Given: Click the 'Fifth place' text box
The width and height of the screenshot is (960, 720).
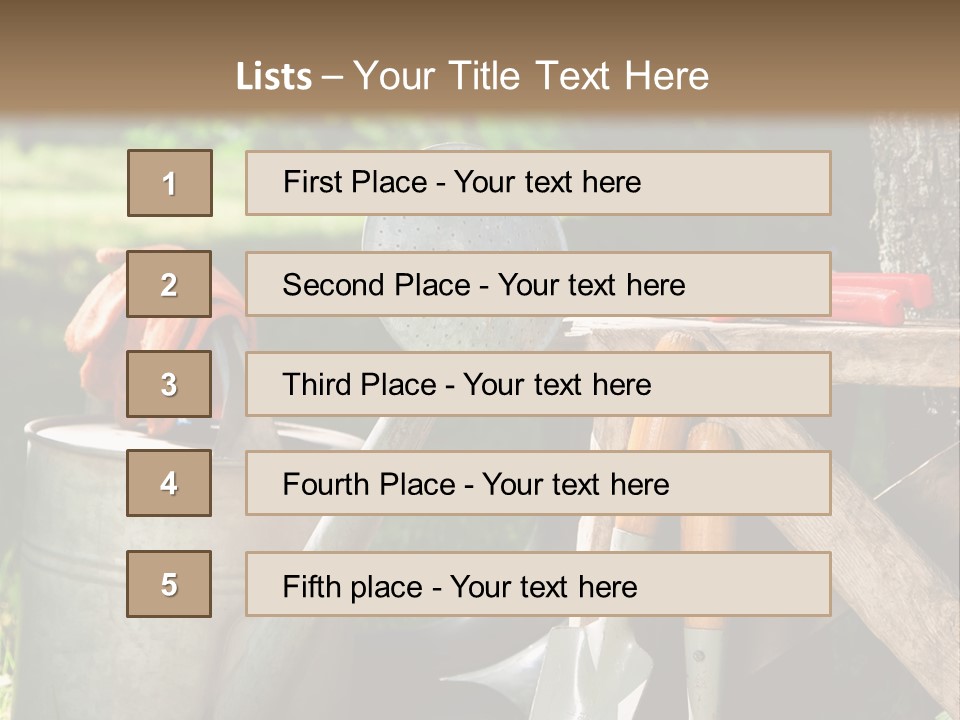Looking at the screenshot, I should [x=538, y=584].
